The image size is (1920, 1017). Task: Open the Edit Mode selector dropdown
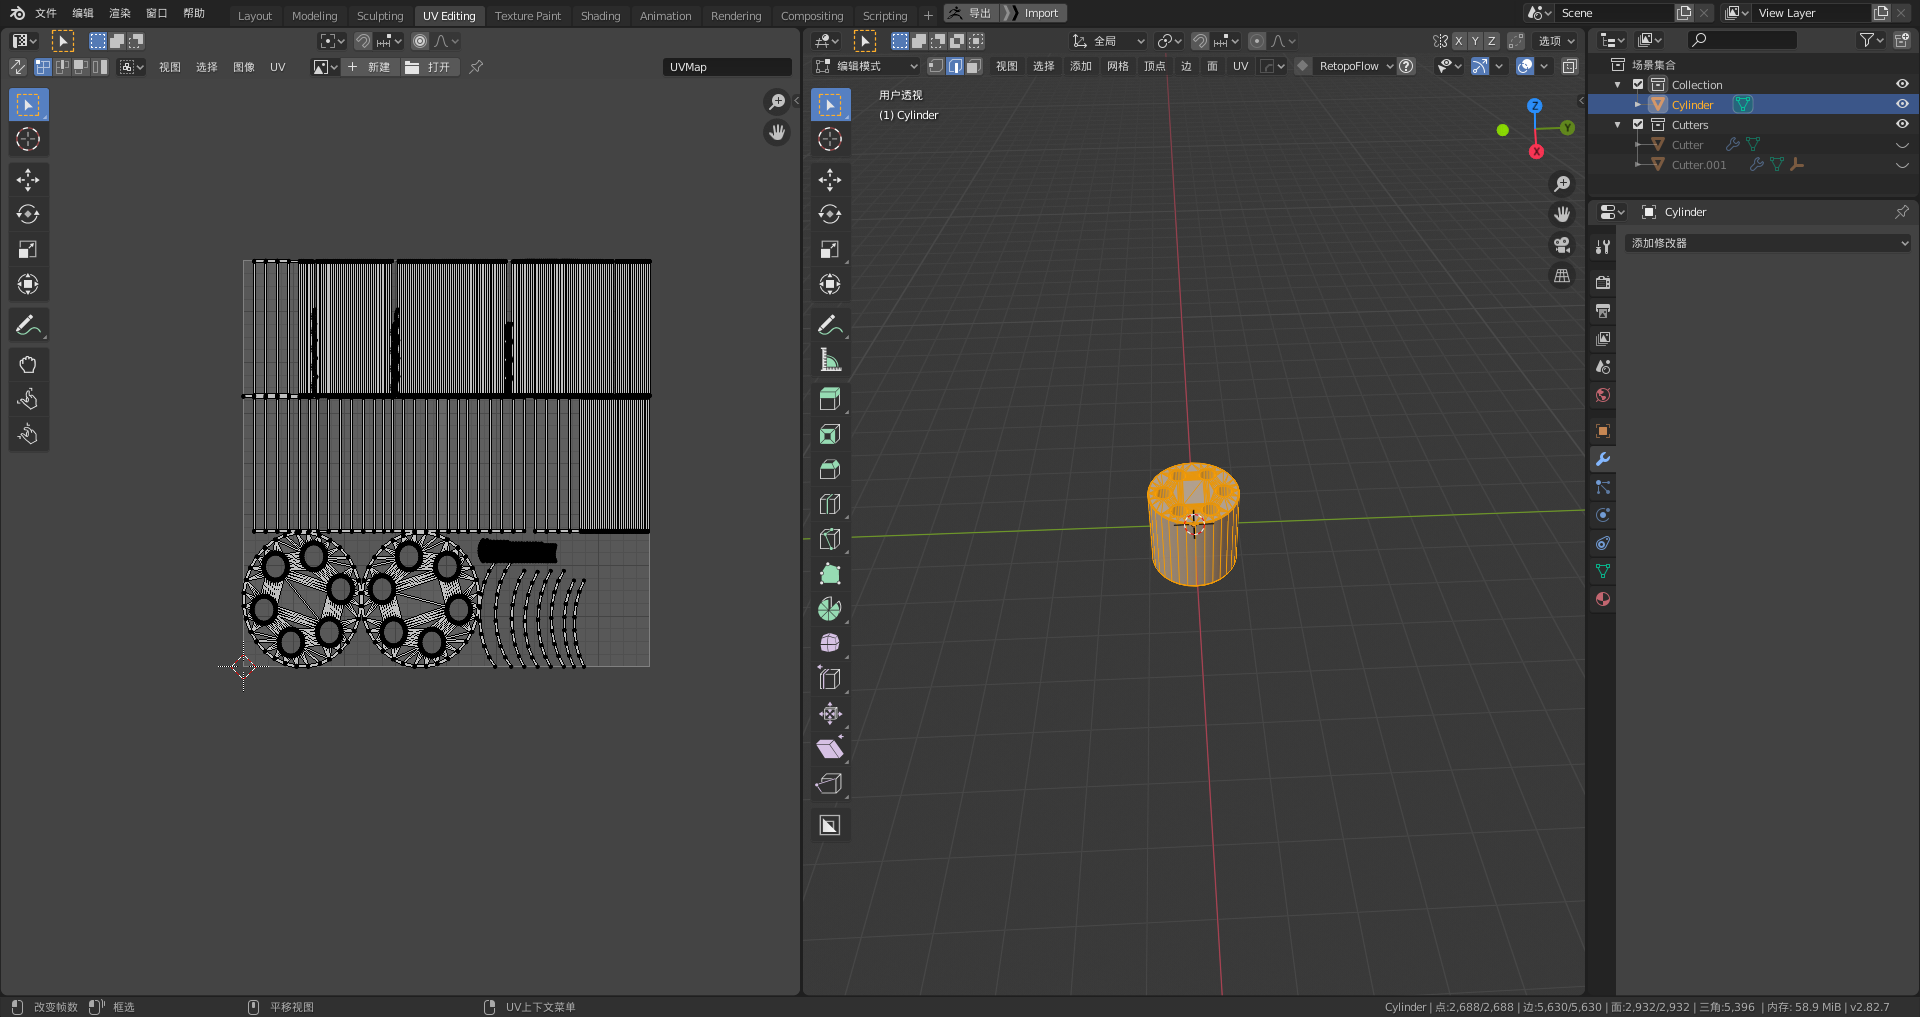[x=866, y=66]
